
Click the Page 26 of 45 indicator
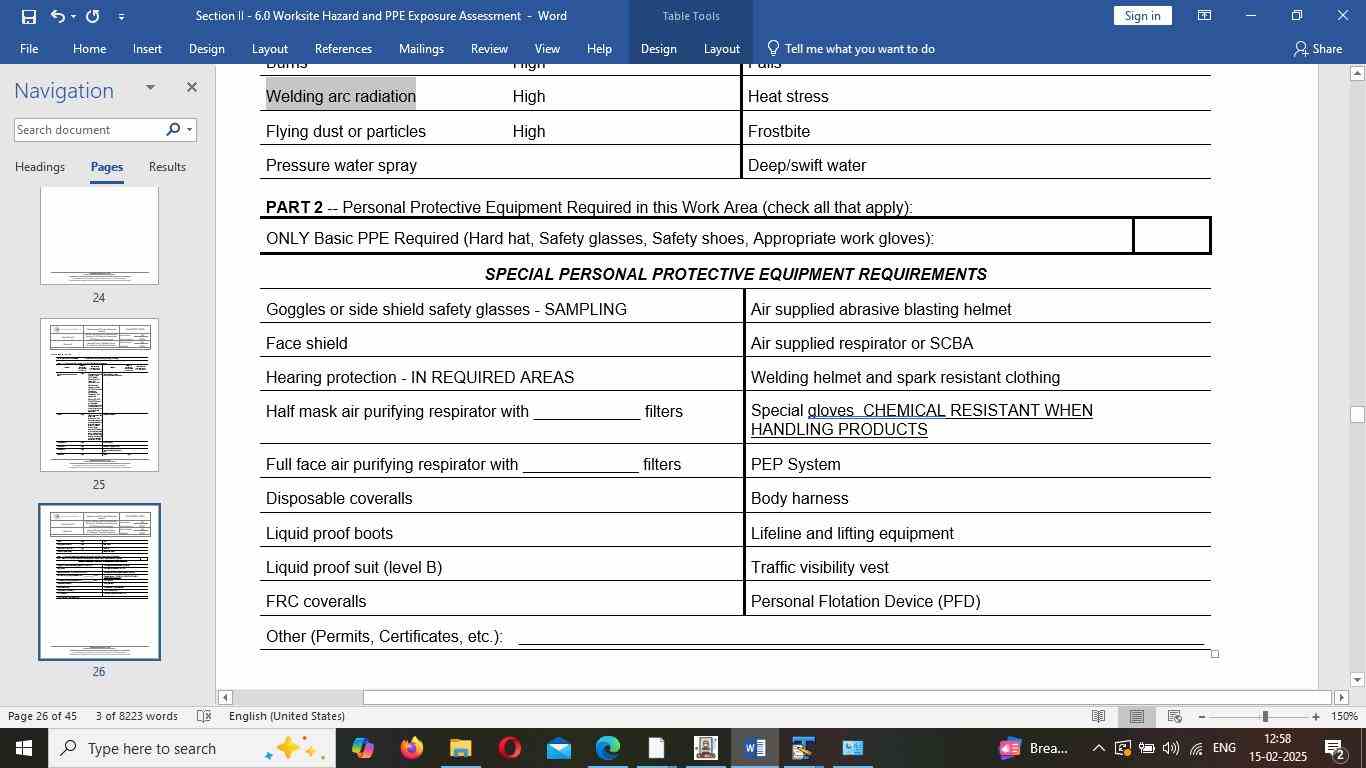click(x=42, y=716)
